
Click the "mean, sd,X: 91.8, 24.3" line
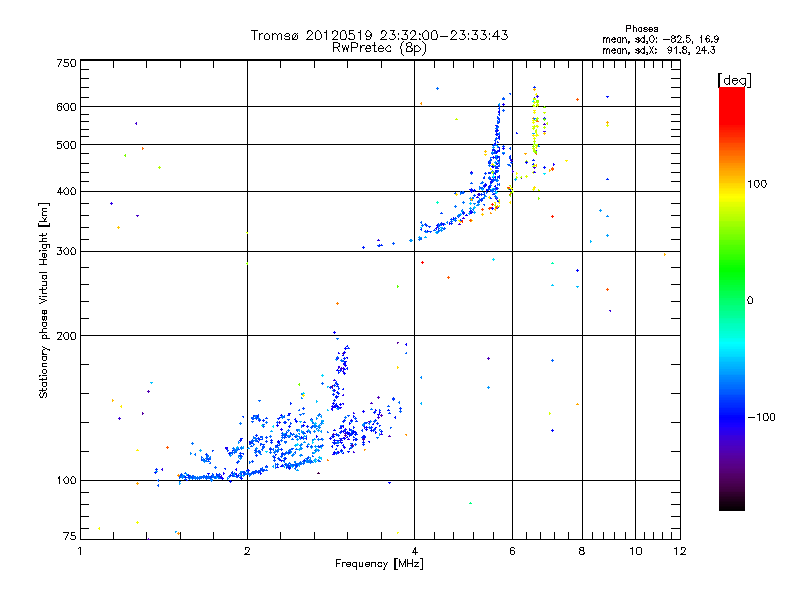click(x=659, y=50)
